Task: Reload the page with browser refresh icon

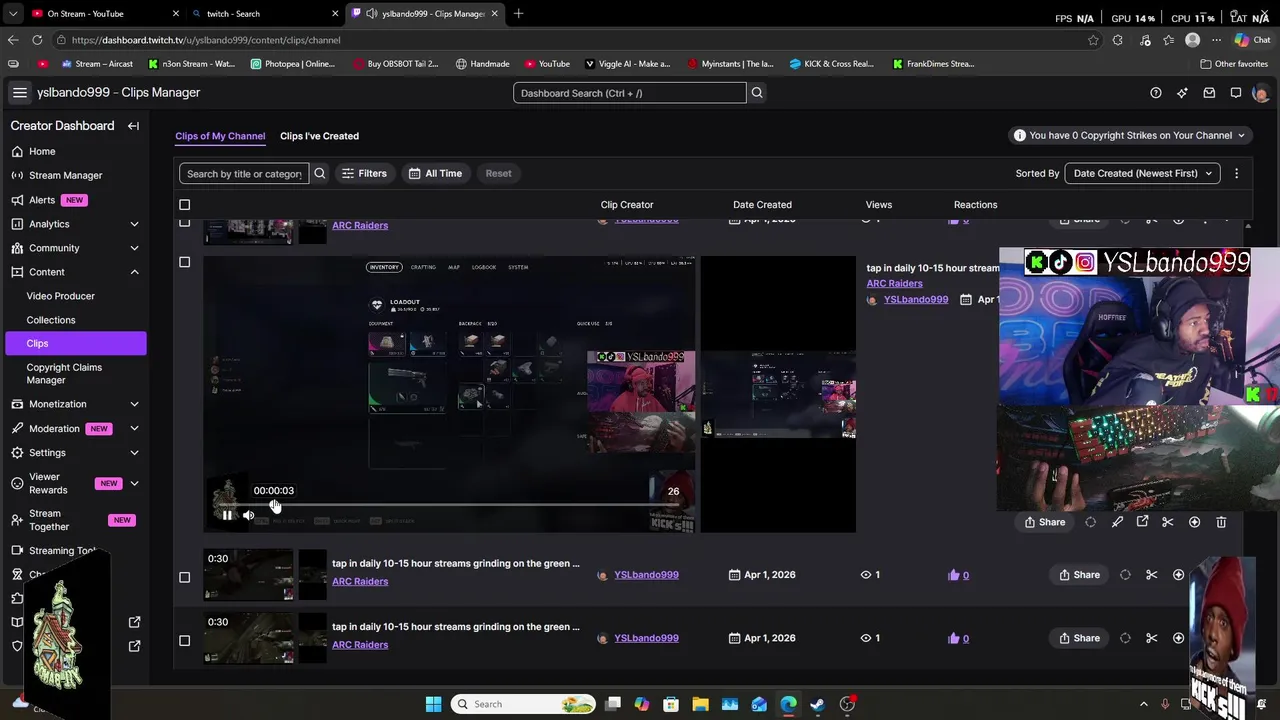Action: tap(37, 40)
